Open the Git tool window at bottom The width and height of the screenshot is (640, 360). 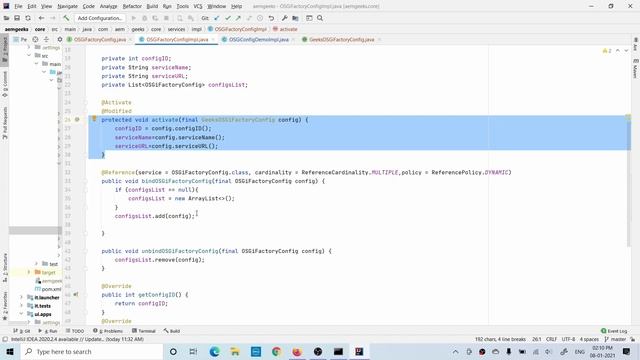[22, 331]
